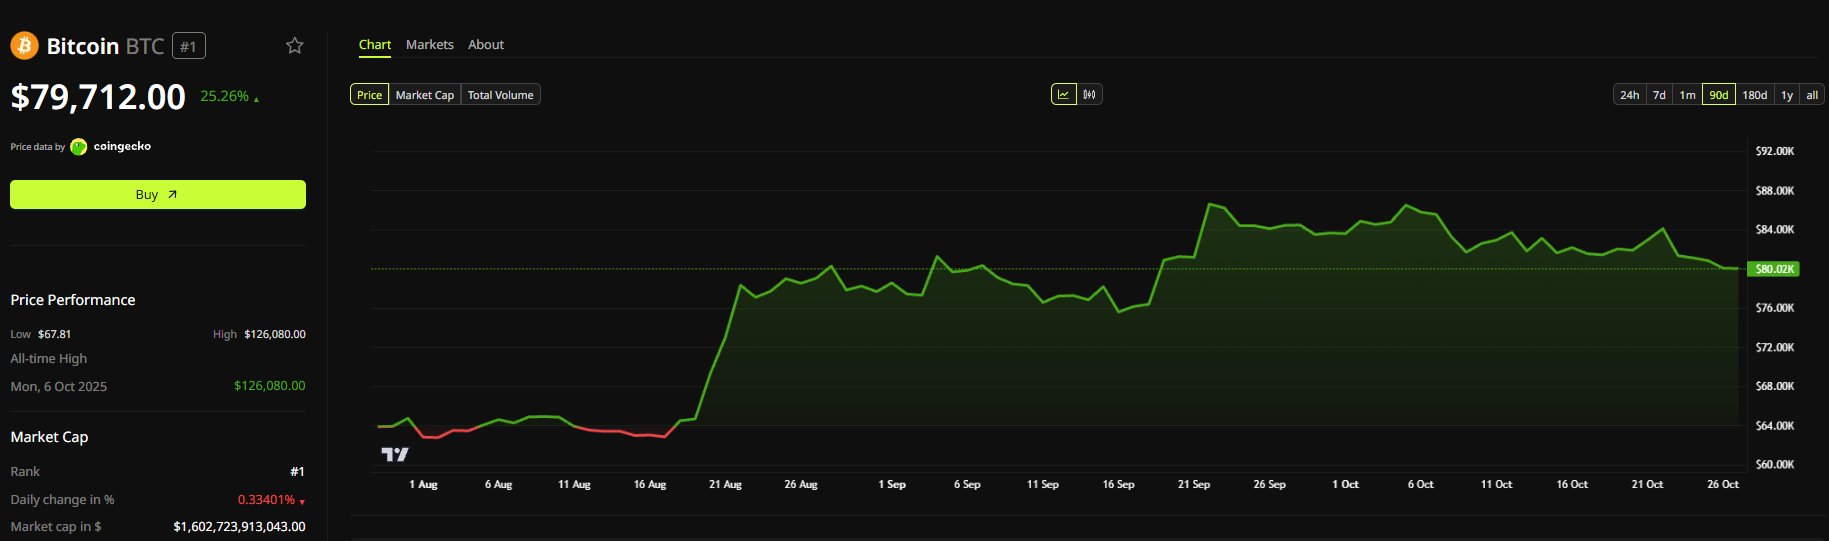Click the 1 Aug date on x-axis
The width and height of the screenshot is (1829, 541).
(x=423, y=484)
